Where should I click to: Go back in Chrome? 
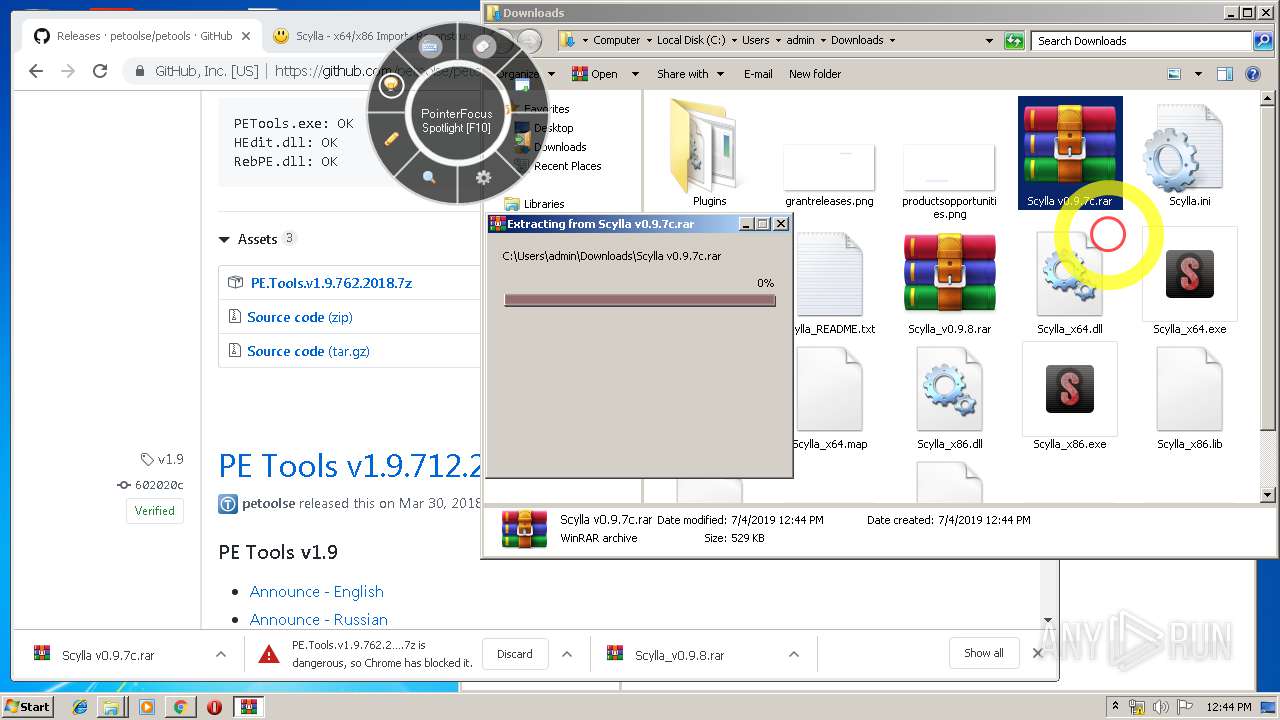click(36, 71)
